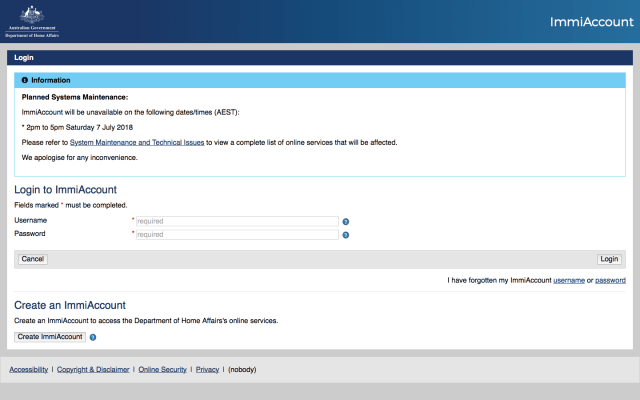Click the Create ImmiAccount button
The image size is (640, 400).
[x=50, y=337]
